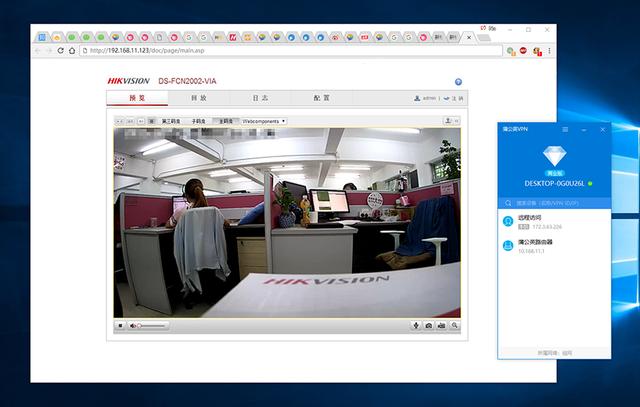This screenshot has width=640, height=407.
Task: Click the VPN window footer network label
Action: (x=554, y=353)
